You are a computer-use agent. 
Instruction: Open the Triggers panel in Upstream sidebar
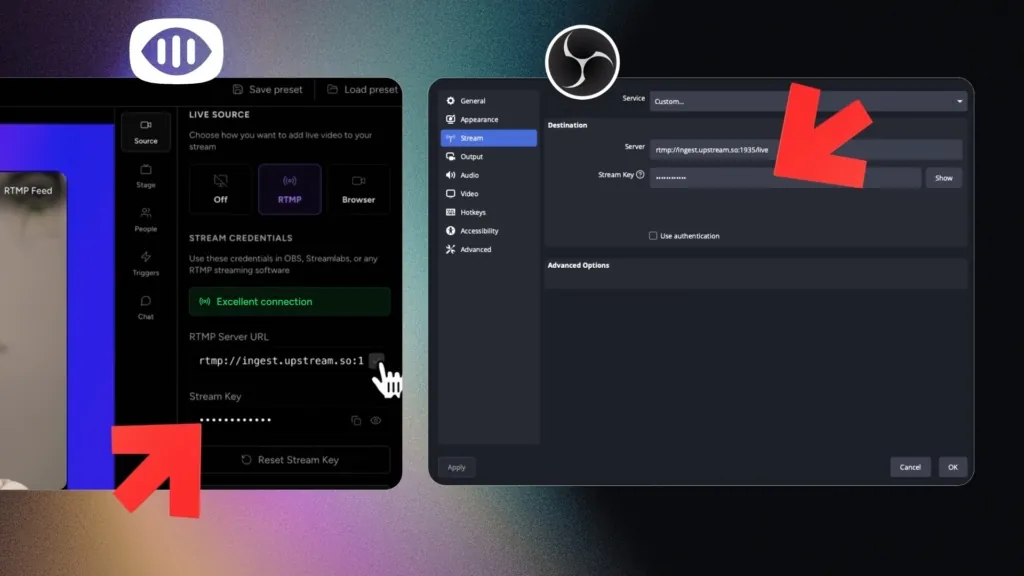[x=146, y=264]
